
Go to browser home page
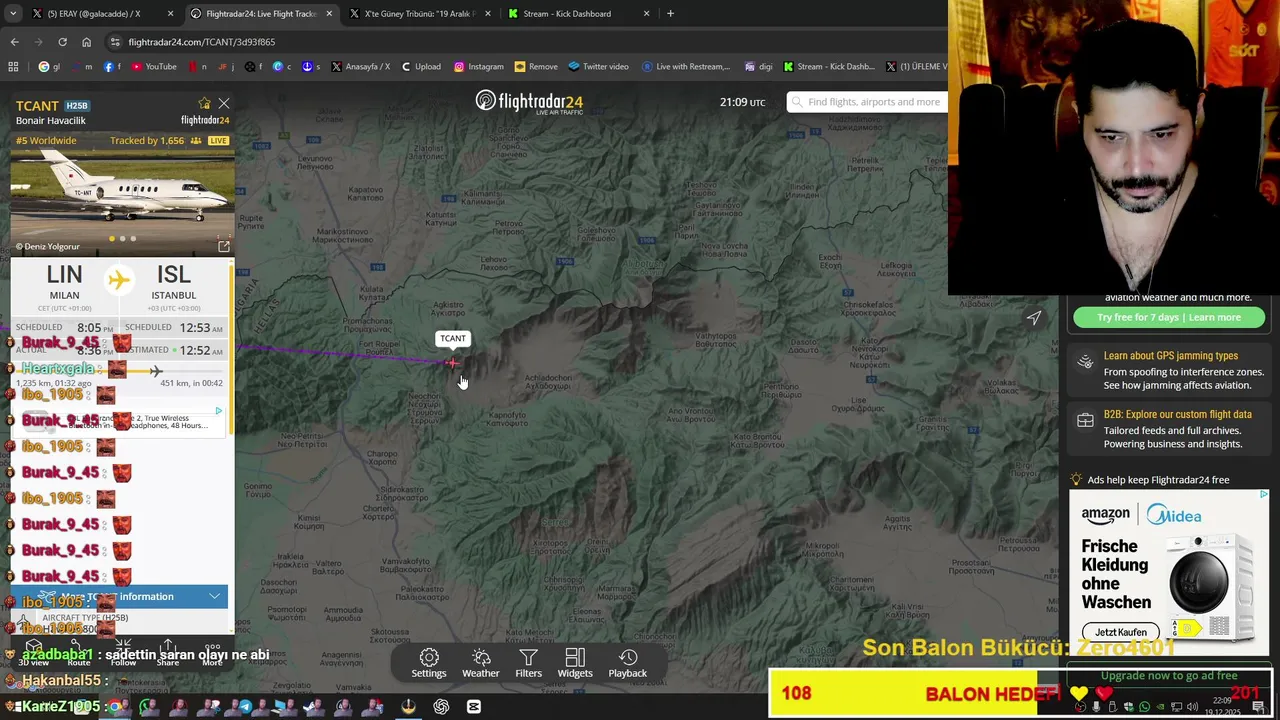pos(86,42)
